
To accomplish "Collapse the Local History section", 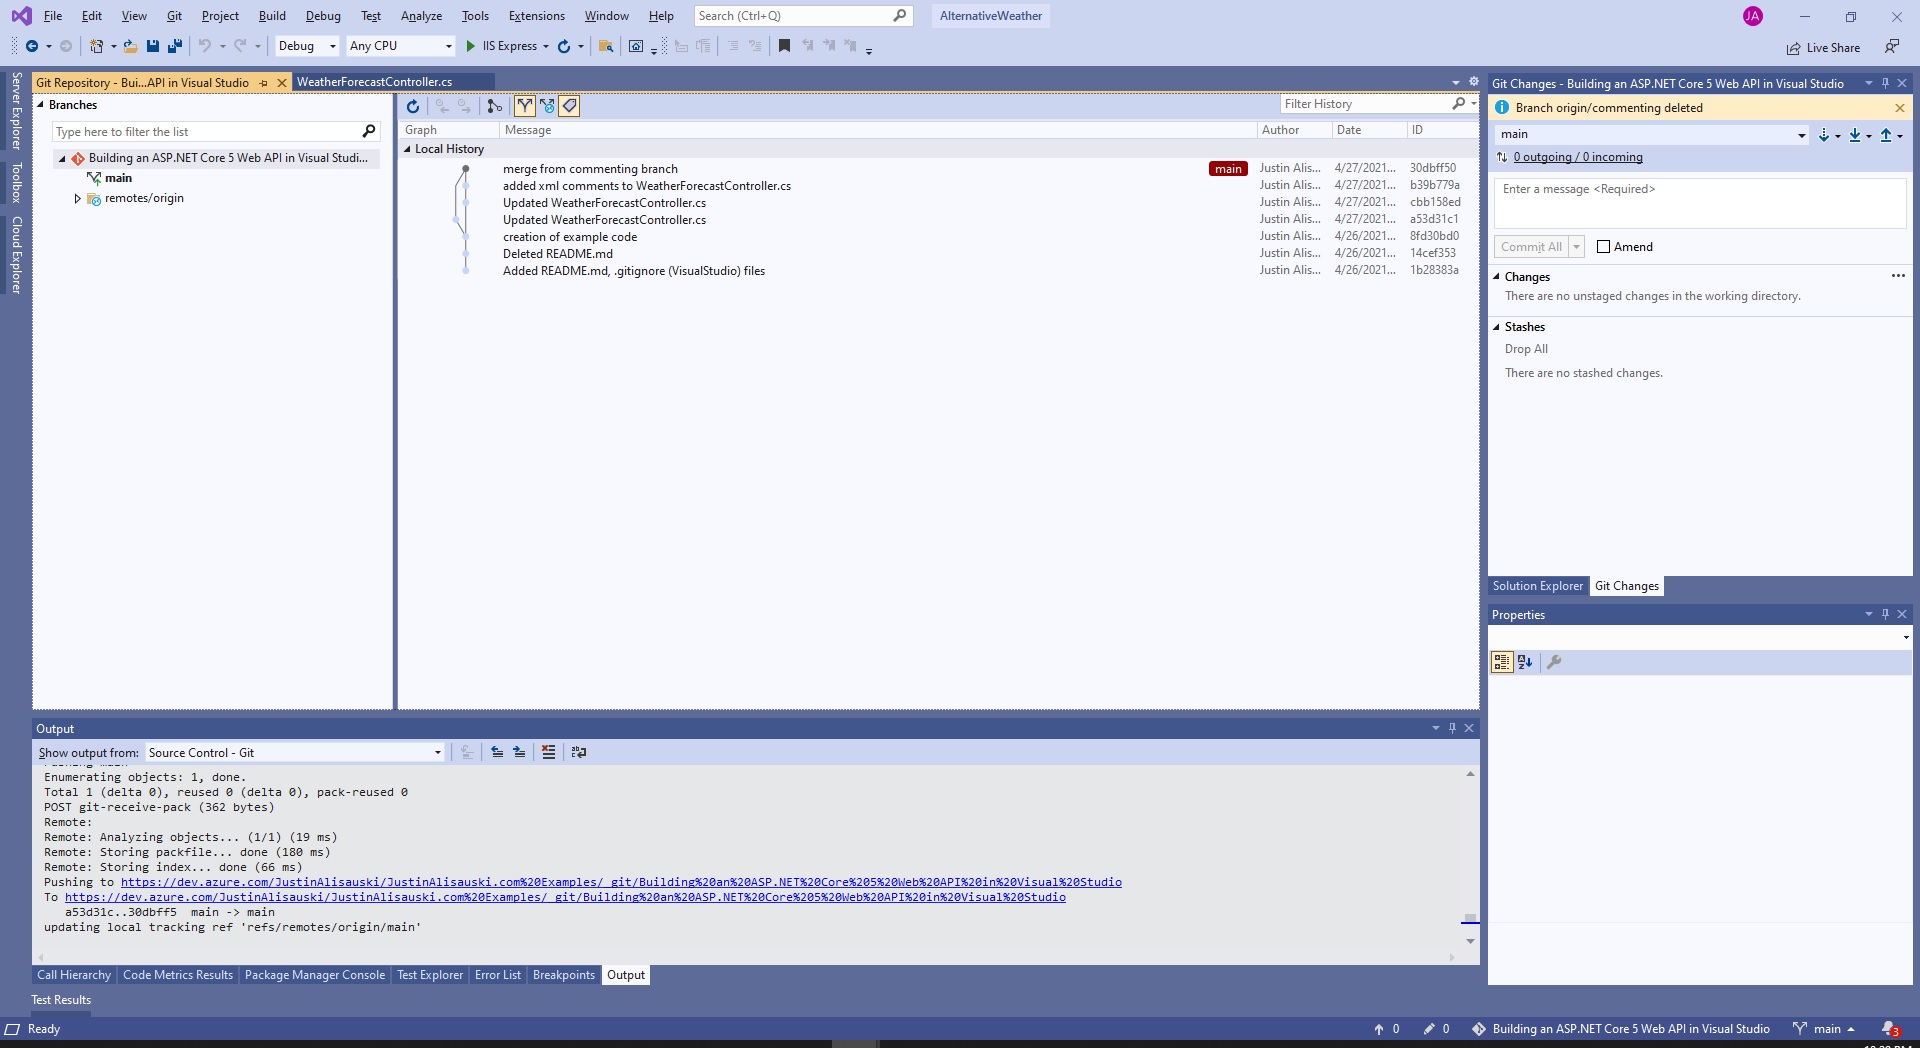I will [x=408, y=149].
